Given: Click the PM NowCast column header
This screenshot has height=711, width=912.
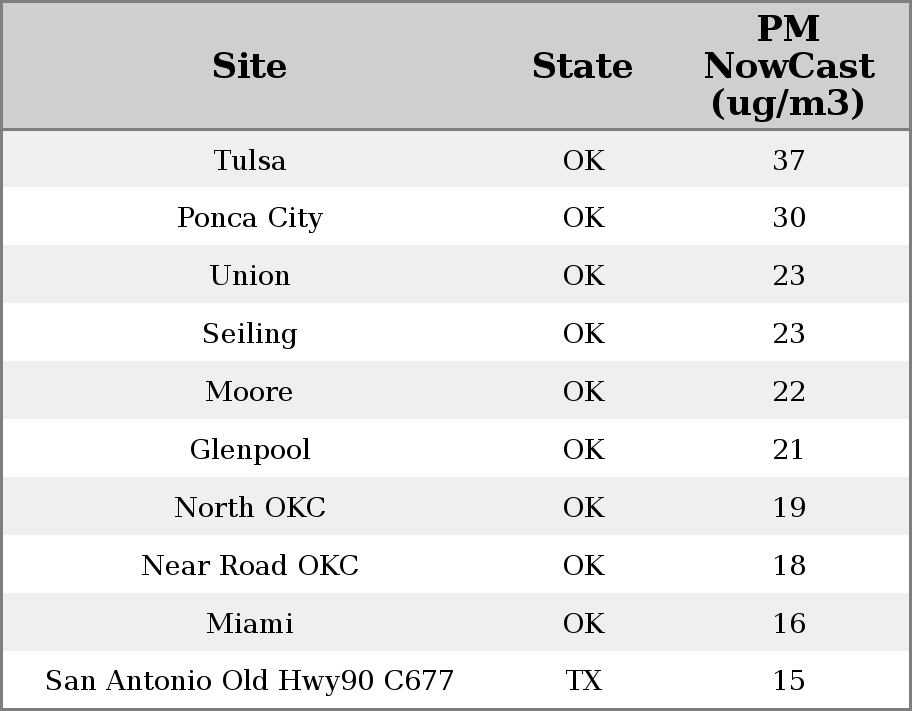Looking at the screenshot, I should click(x=789, y=66).
